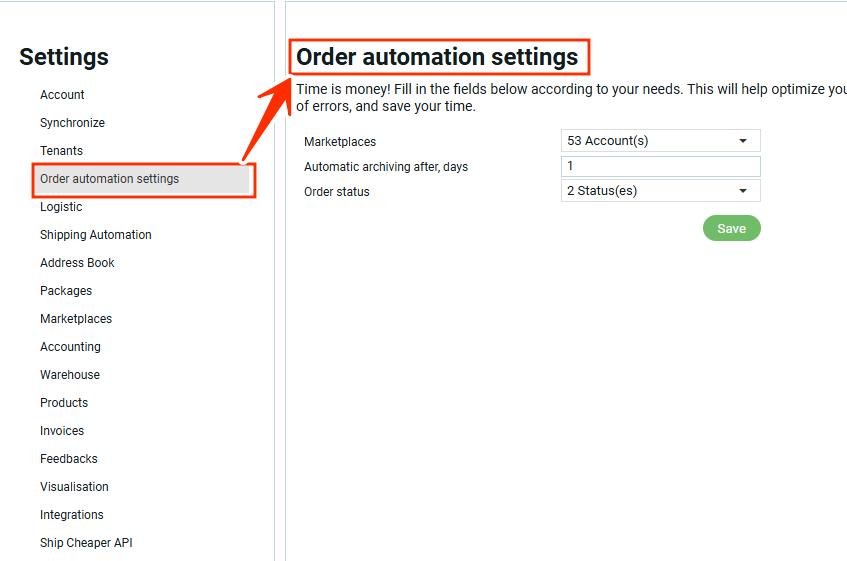Image resolution: width=847 pixels, height=561 pixels.
Task: Expand the Order status dropdown
Action: click(x=660, y=191)
